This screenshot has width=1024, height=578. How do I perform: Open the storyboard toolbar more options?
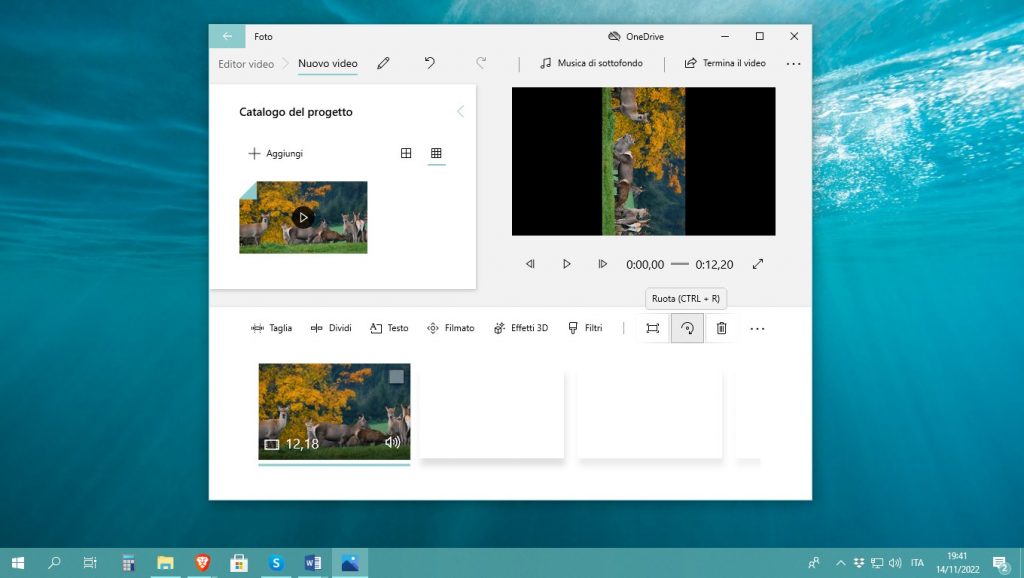click(757, 328)
